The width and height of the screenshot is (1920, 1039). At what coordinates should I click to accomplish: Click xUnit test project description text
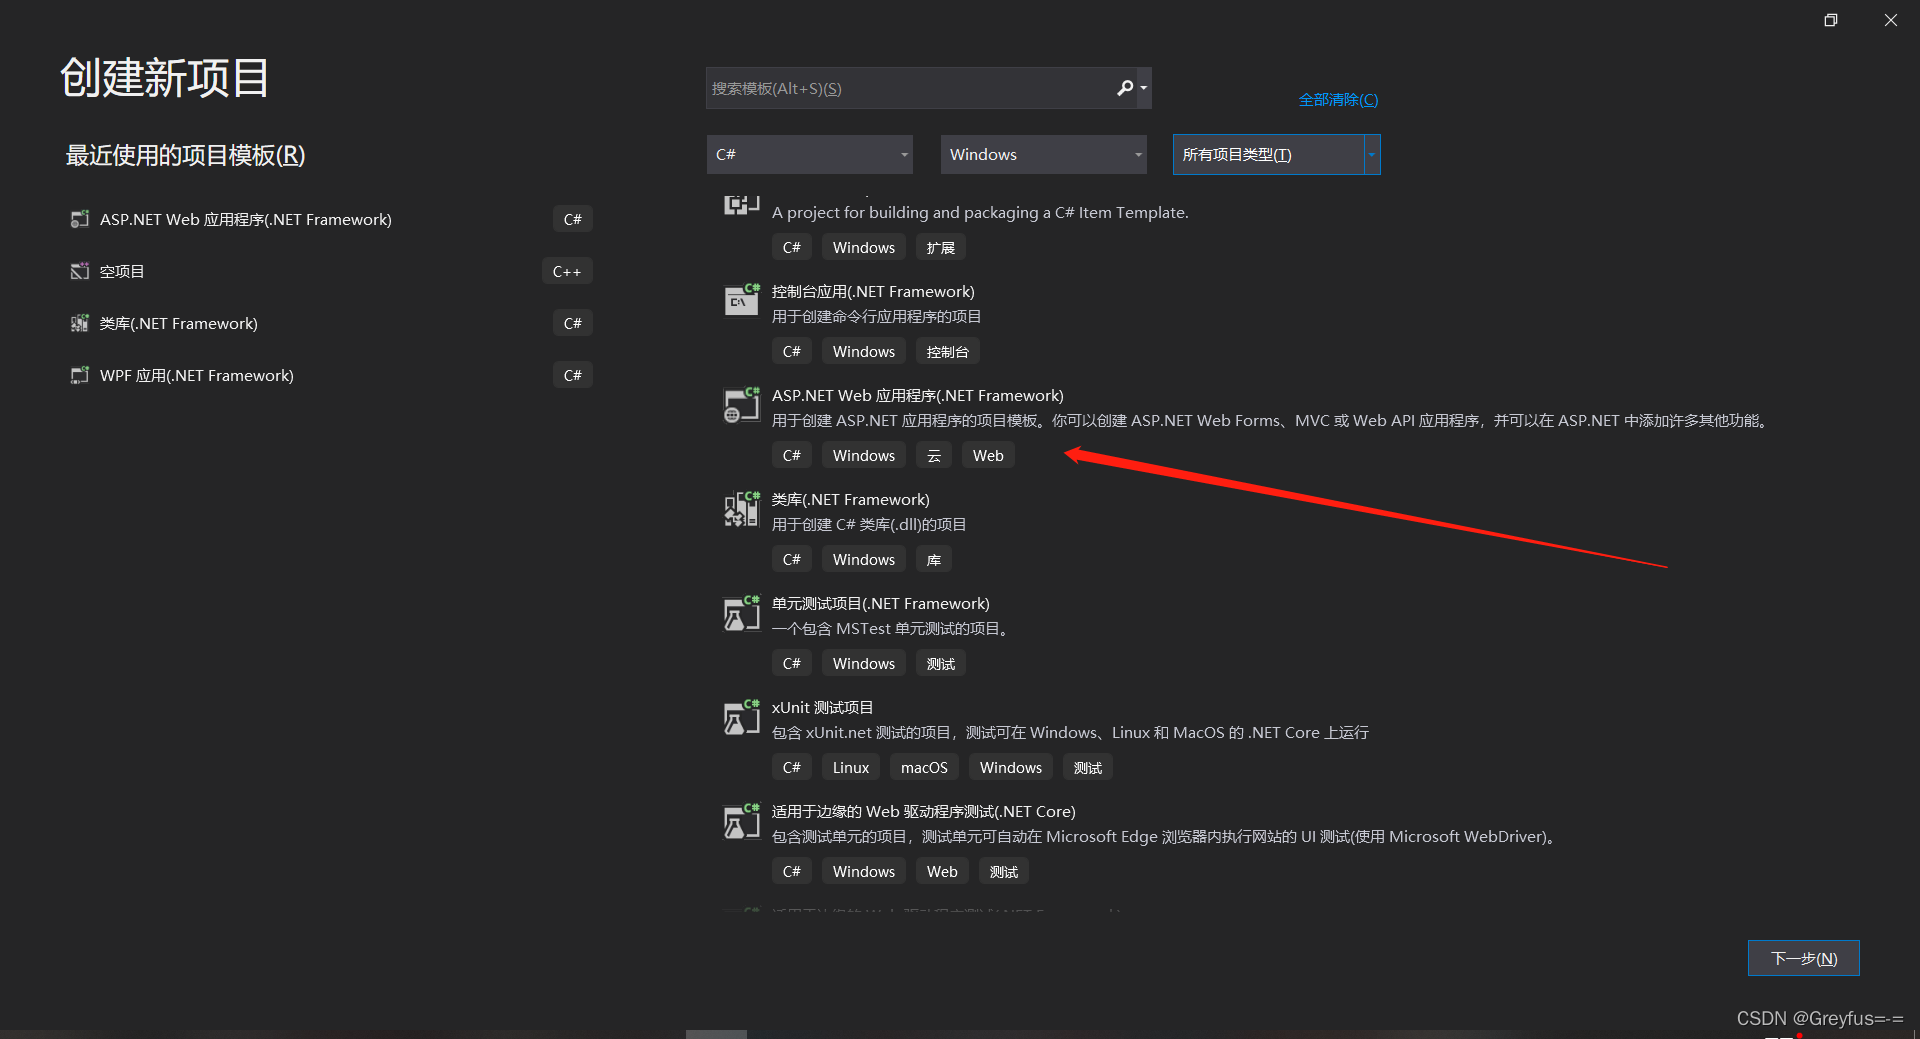point(1070,733)
